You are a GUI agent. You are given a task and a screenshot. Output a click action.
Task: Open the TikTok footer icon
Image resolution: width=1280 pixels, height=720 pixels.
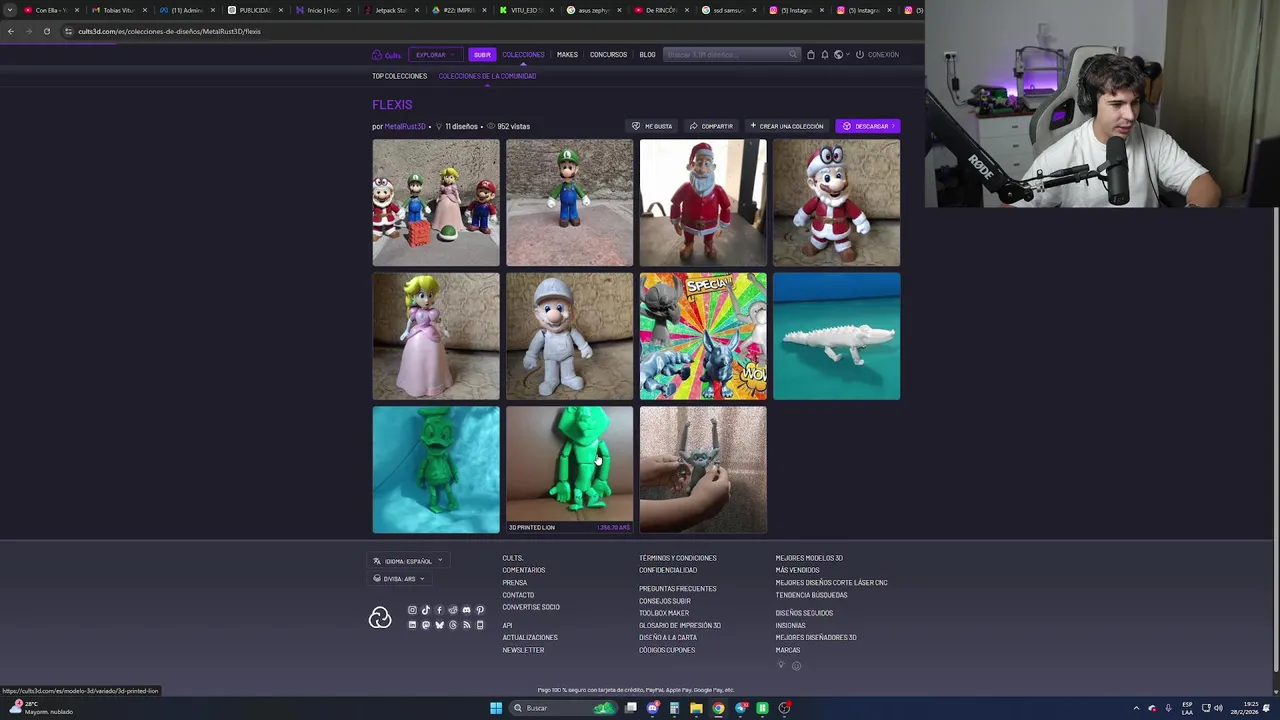(425, 610)
